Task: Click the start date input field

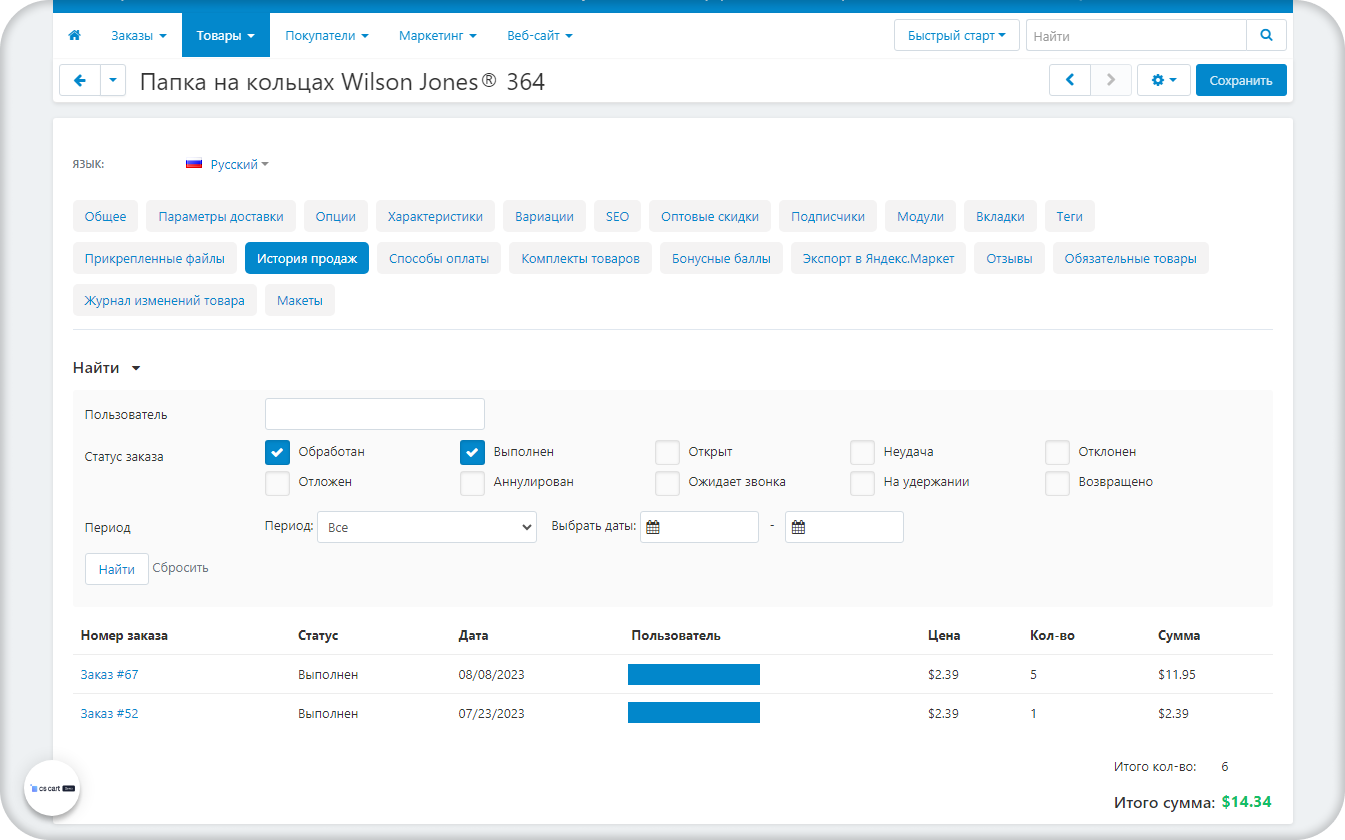Action: [x=699, y=527]
